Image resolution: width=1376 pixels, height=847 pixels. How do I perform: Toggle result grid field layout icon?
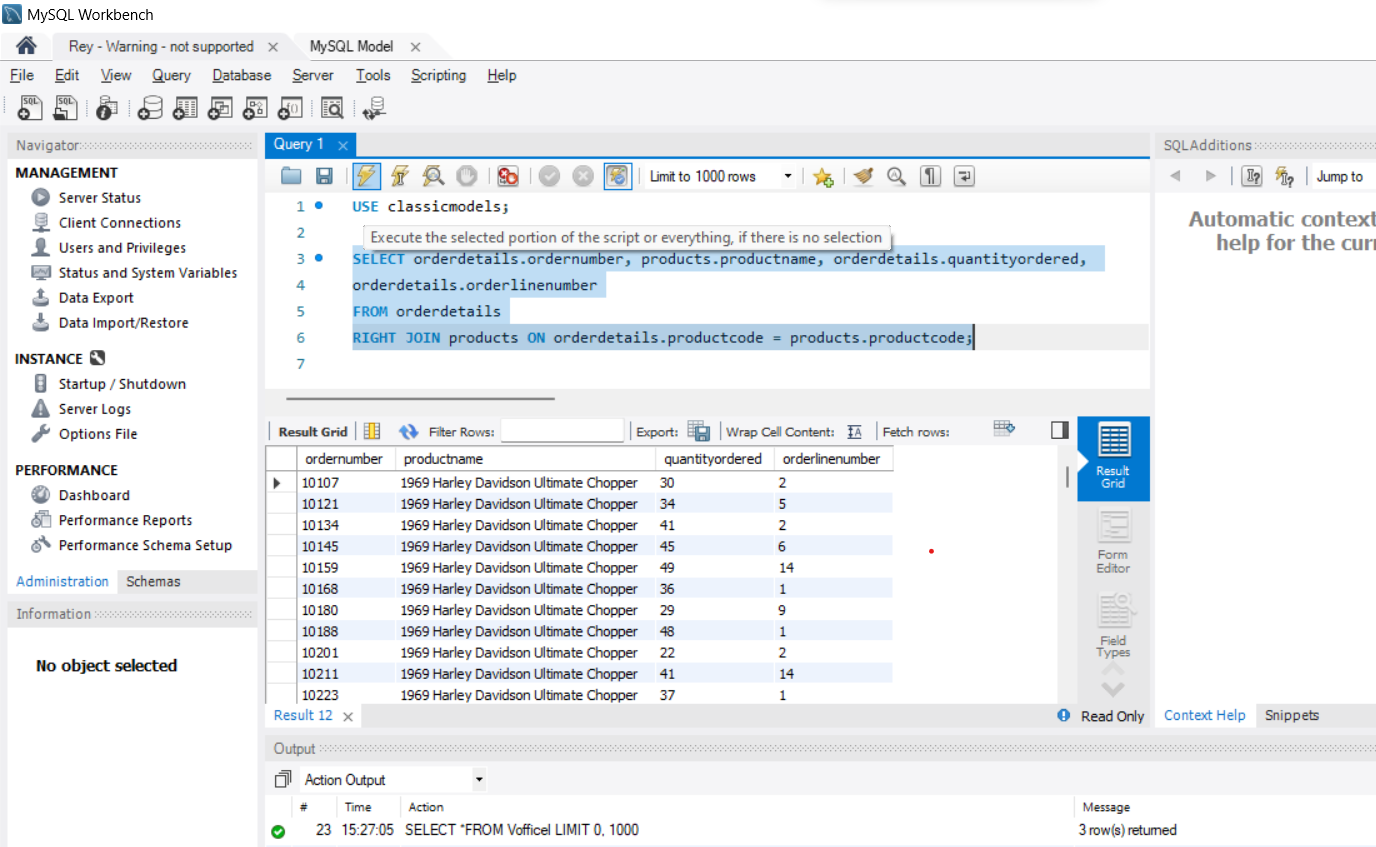tap(372, 432)
